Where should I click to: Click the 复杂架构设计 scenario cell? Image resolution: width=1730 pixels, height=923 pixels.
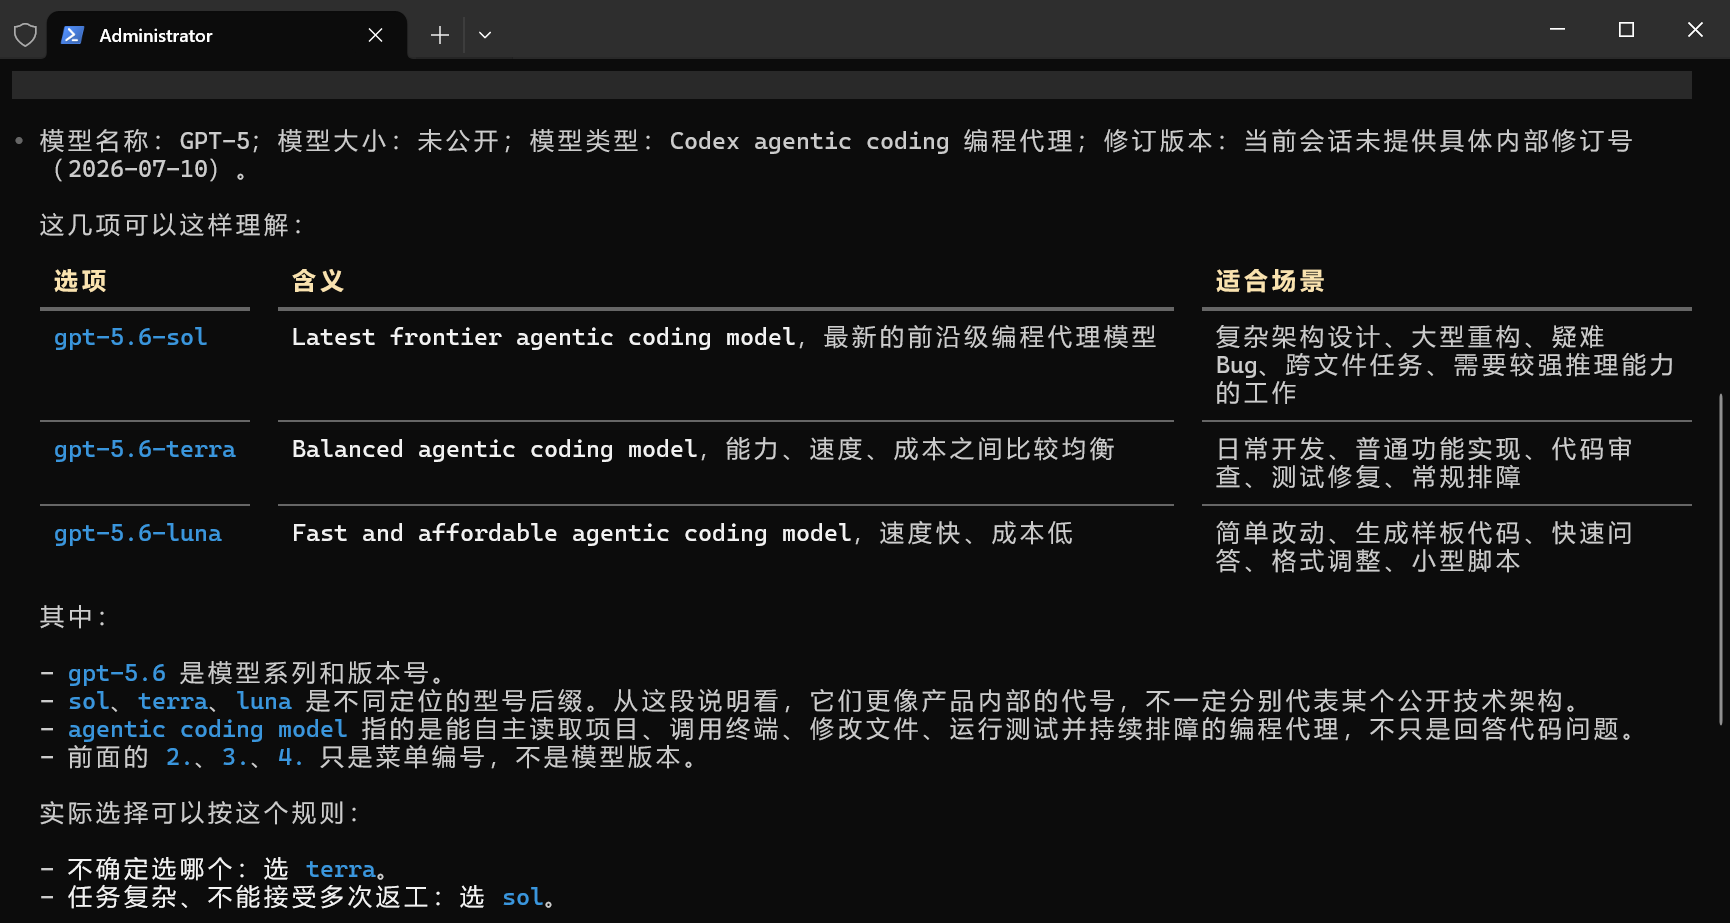(1445, 365)
